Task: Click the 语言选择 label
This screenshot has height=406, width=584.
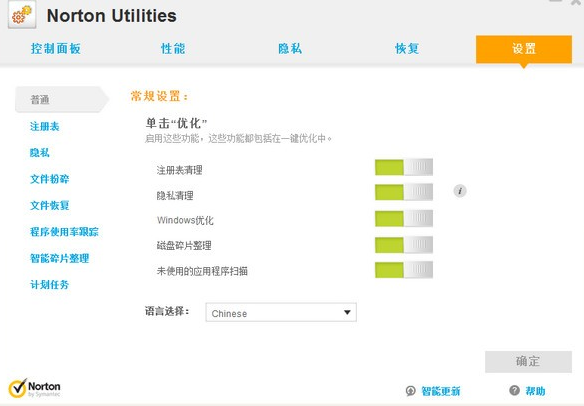Action: [x=167, y=311]
